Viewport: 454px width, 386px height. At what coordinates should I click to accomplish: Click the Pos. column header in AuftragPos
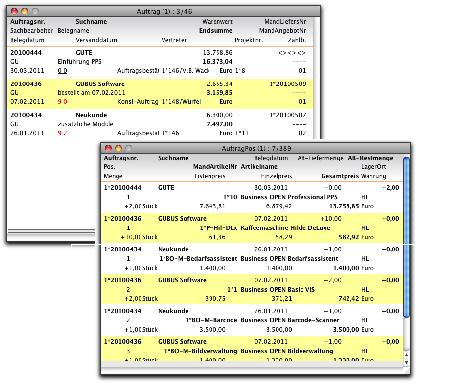[109, 167]
